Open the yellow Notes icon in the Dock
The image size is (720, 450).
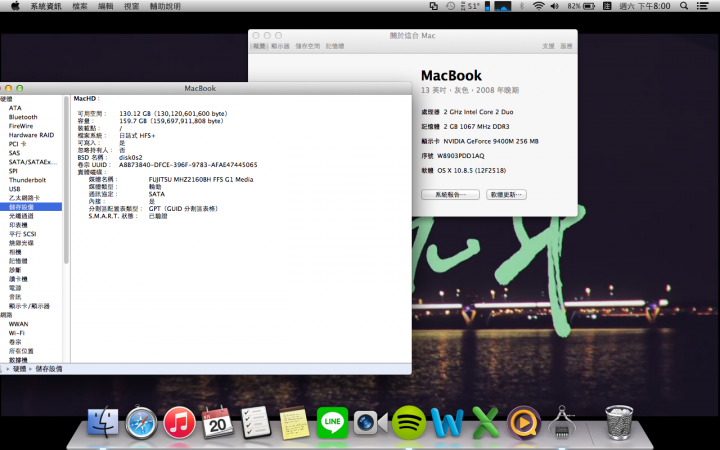point(294,422)
